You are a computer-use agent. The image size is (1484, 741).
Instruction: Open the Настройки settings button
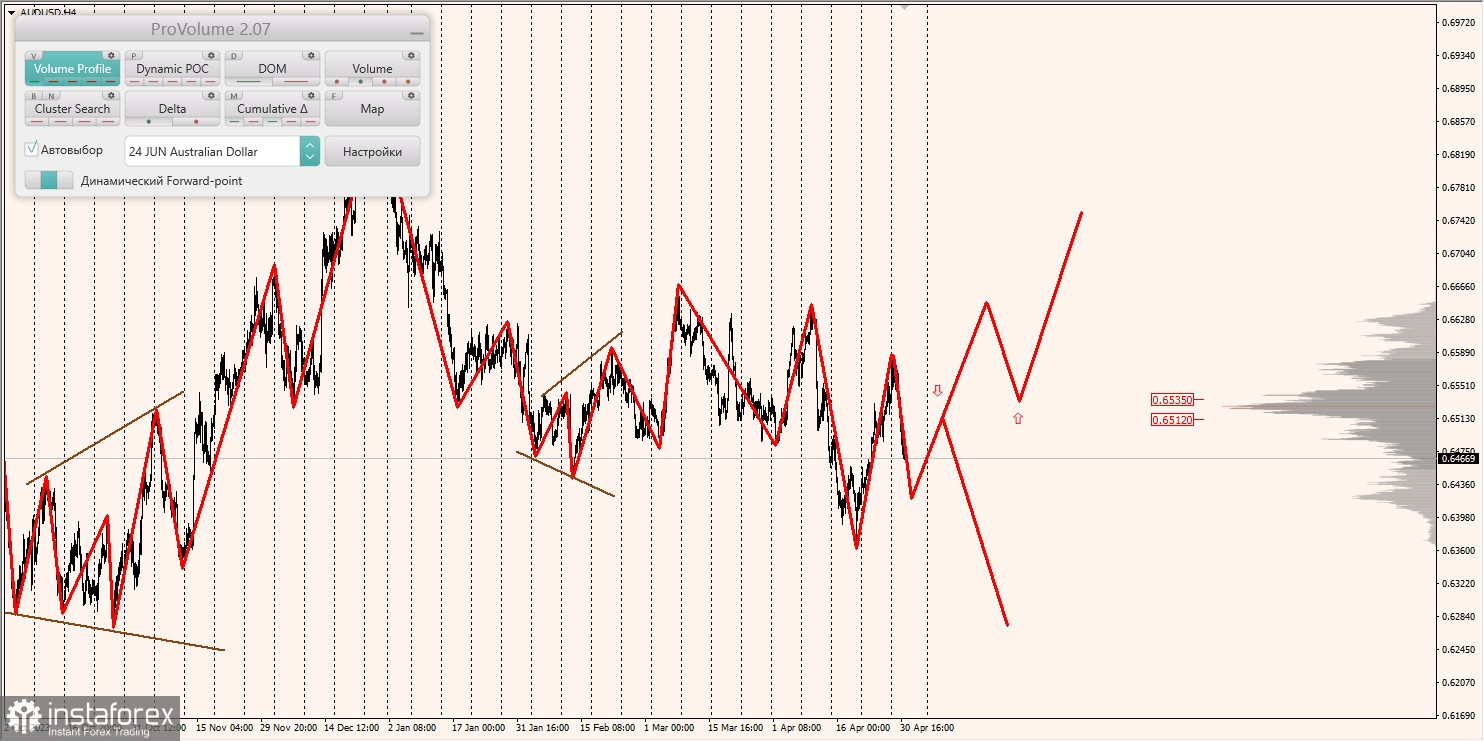coord(372,151)
